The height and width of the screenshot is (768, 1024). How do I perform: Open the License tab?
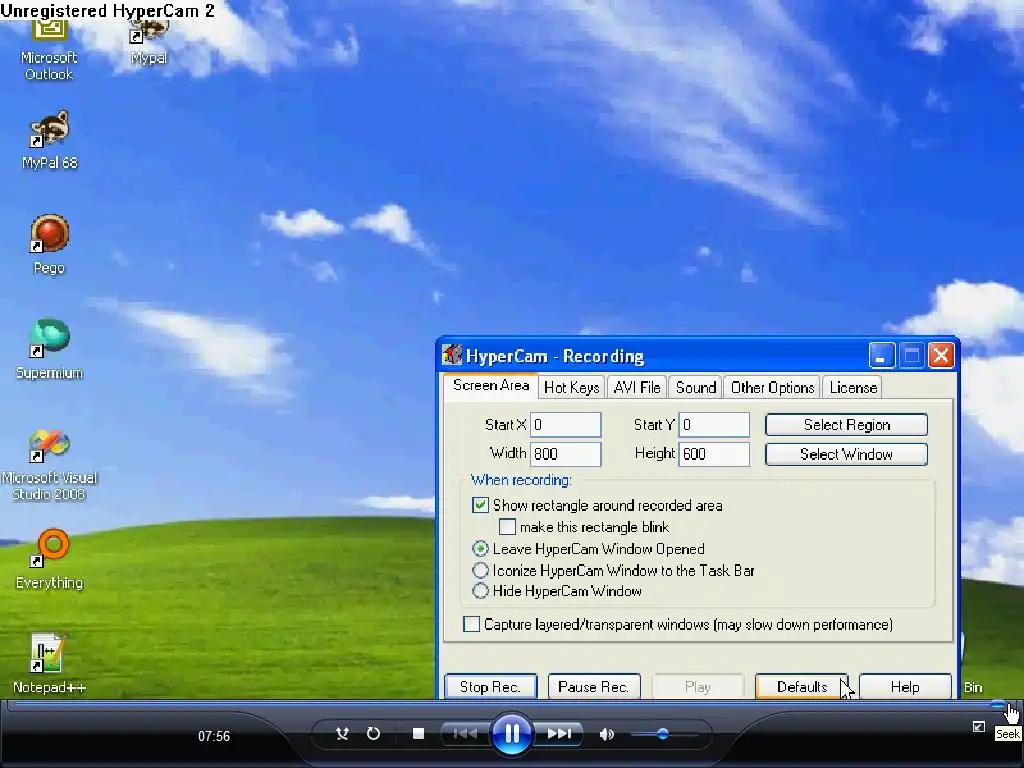[x=852, y=387]
